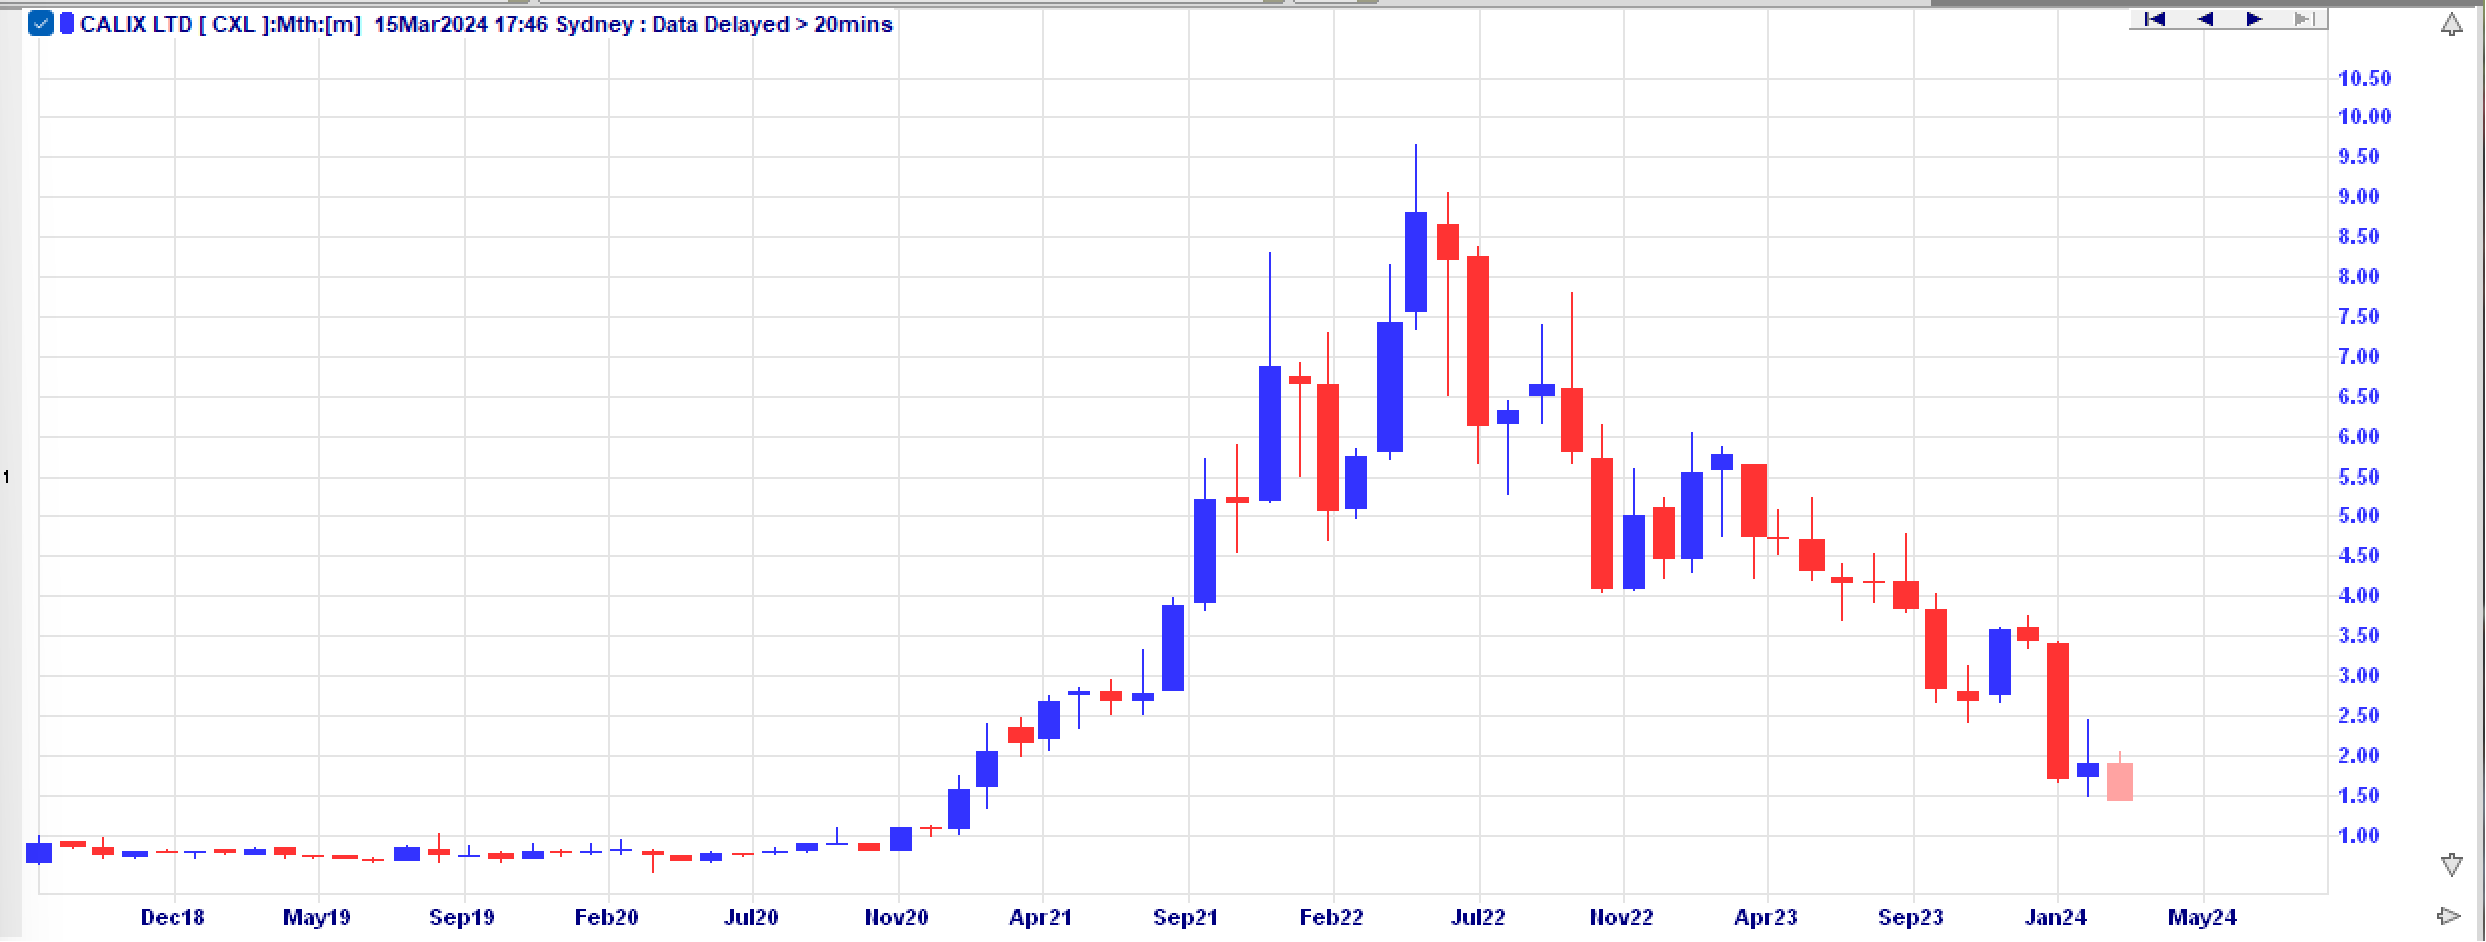2486x942 pixels.
Task: Click the 9.00 price axis label
Action: click(2358, 196)
